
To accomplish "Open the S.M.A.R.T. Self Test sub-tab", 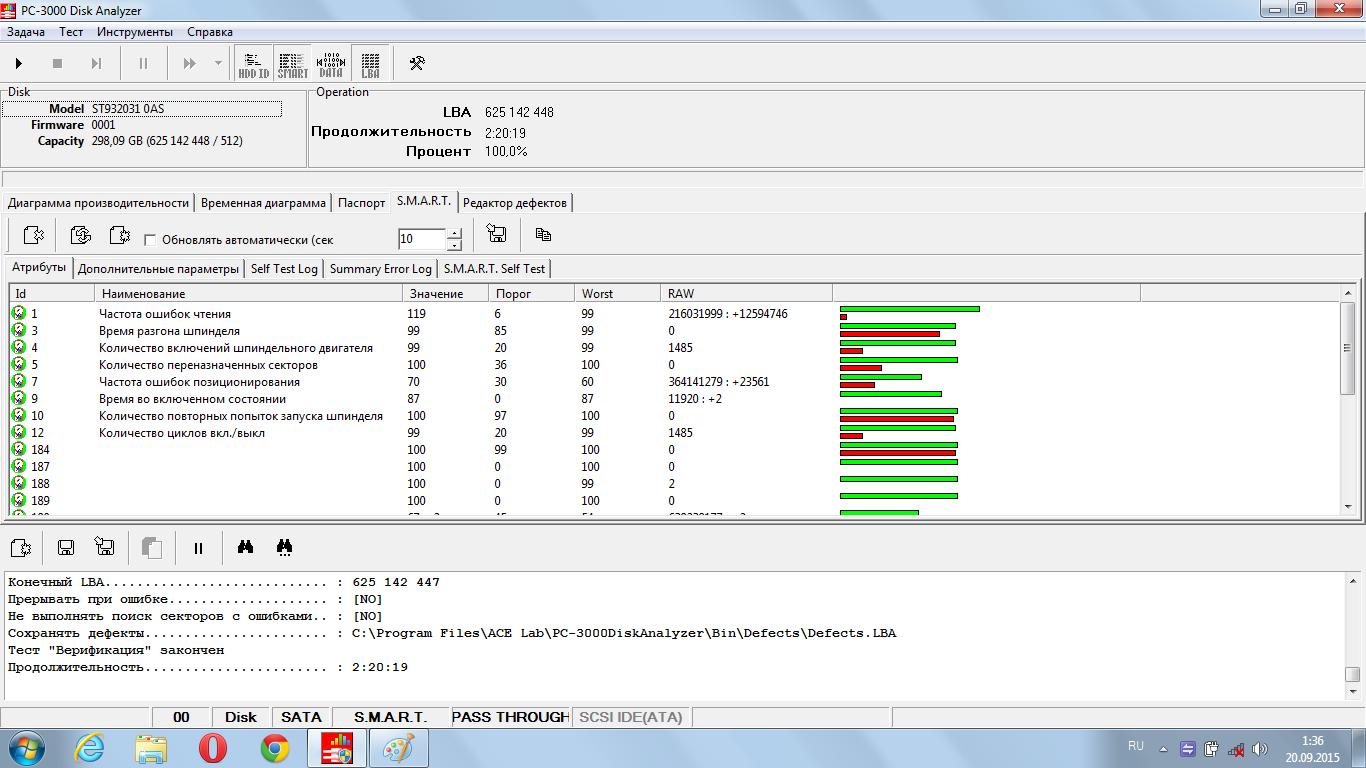I will pos(494,269).
